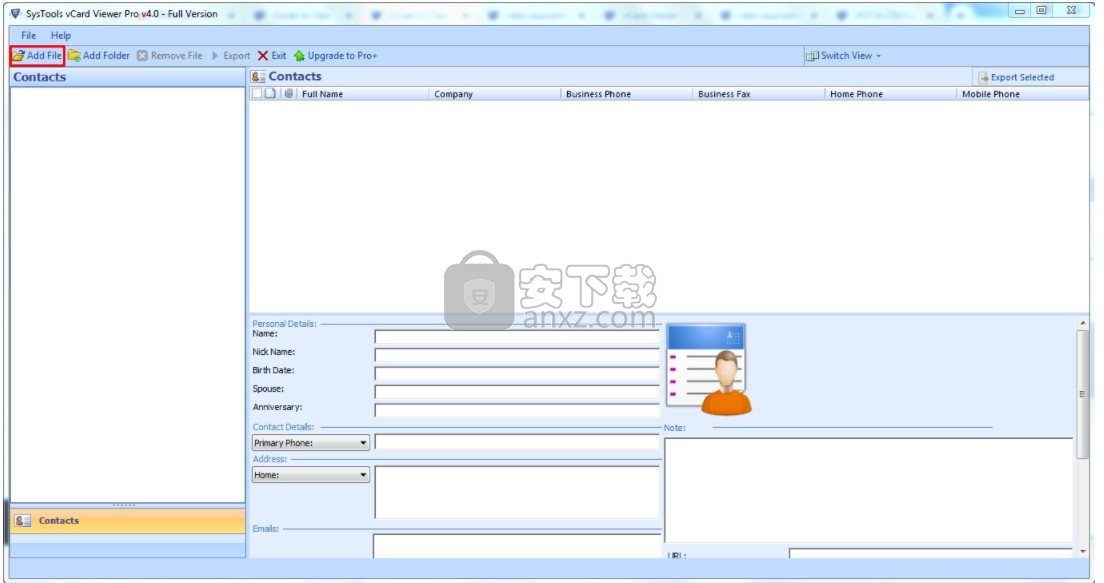This screenshot has height=583, width=1104.
Task: Sort by the Full Name column header
Action: point(363,94)
